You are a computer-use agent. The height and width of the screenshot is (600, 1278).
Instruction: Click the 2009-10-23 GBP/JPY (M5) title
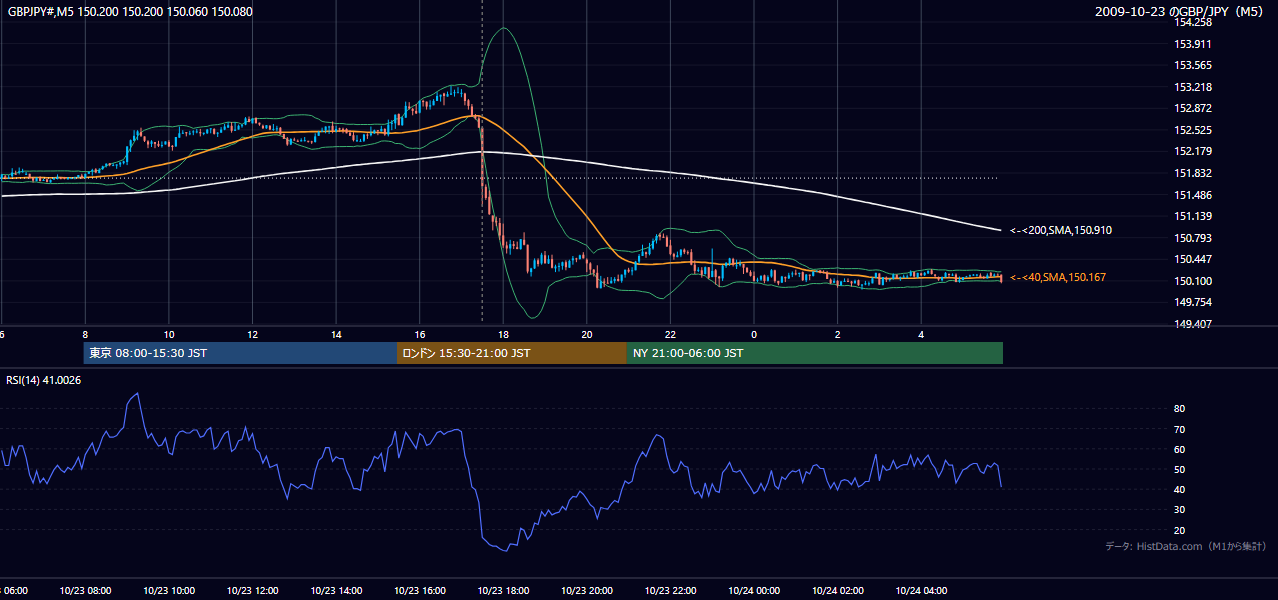pyautogui.click(x=1181, y=12)
